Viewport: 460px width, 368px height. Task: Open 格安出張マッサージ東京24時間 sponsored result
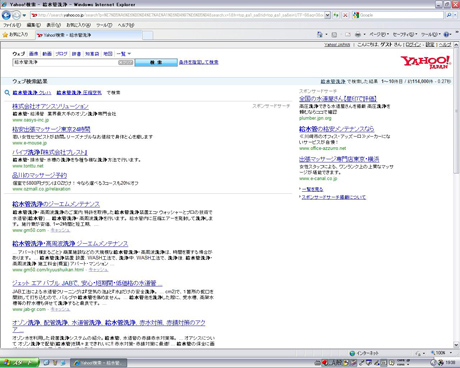[51, 129]
